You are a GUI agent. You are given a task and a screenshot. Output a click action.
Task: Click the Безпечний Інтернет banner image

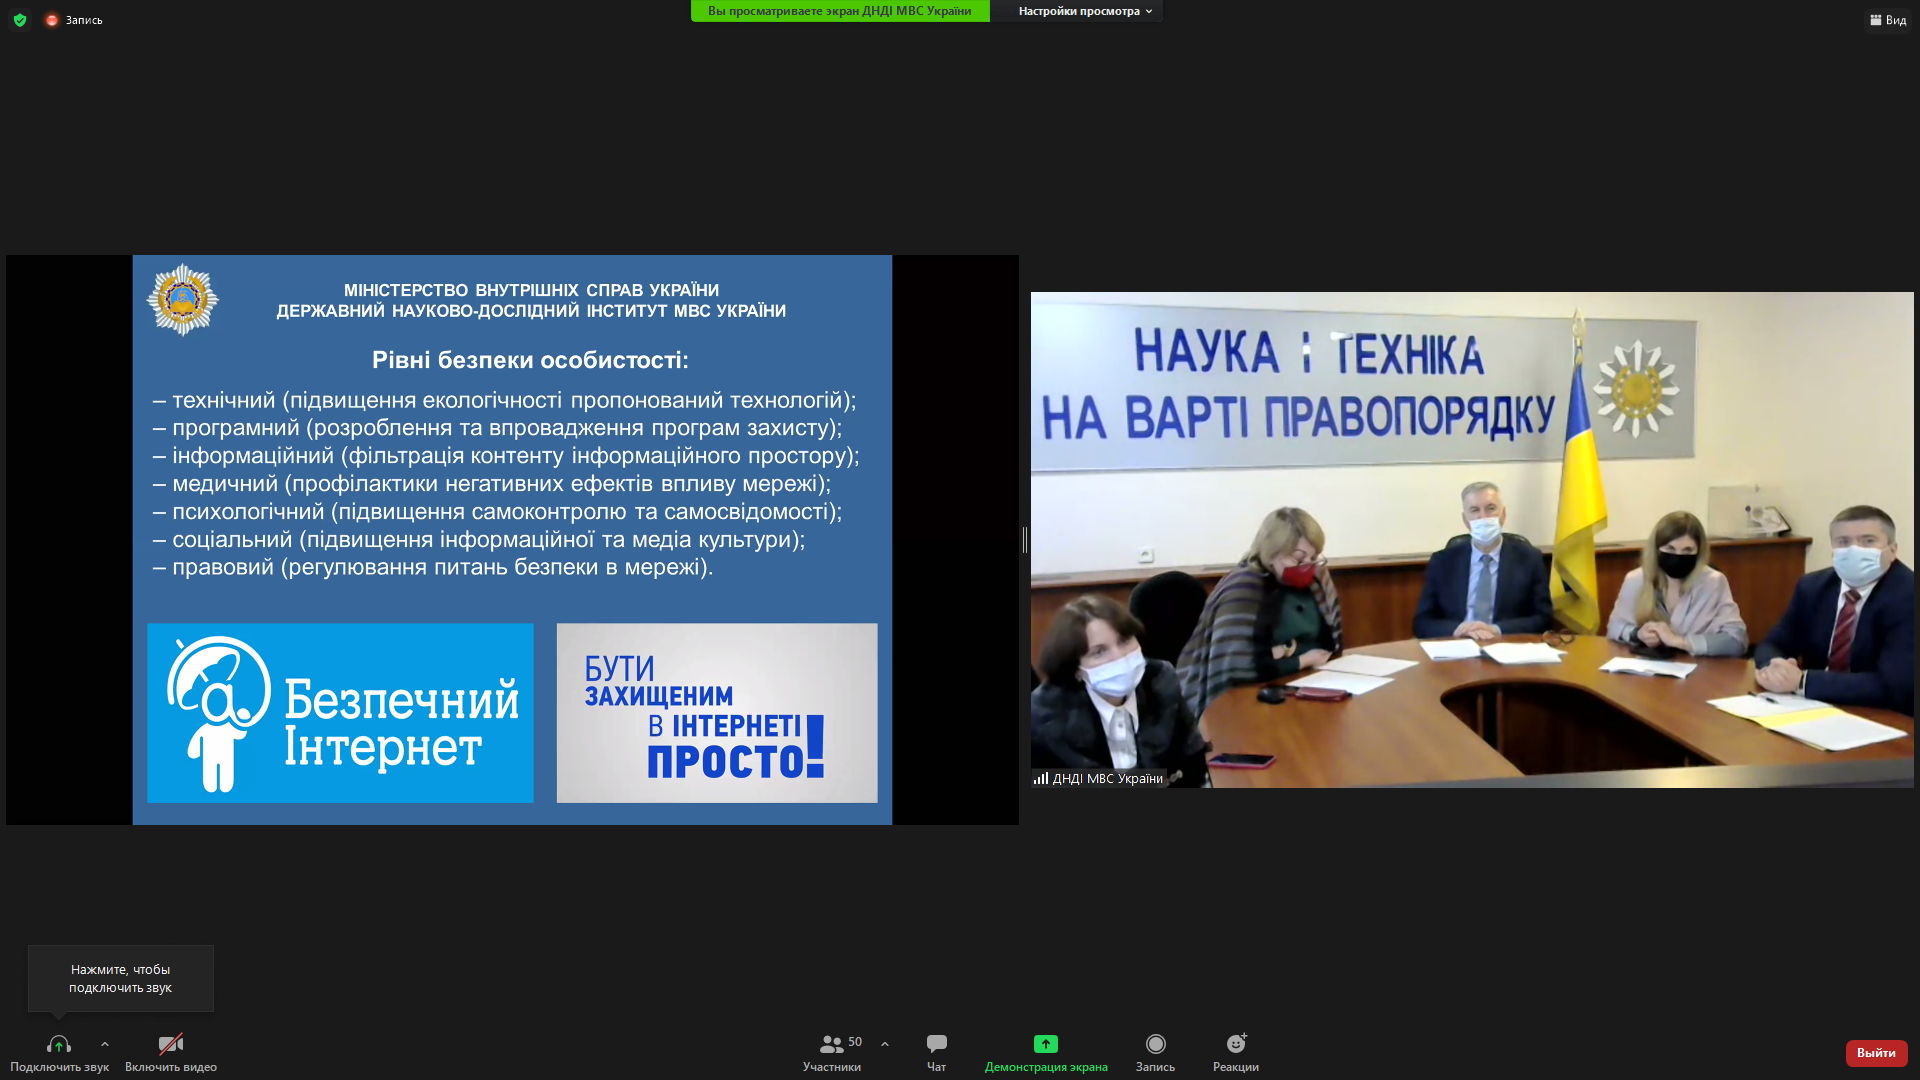tap(340, 713)
